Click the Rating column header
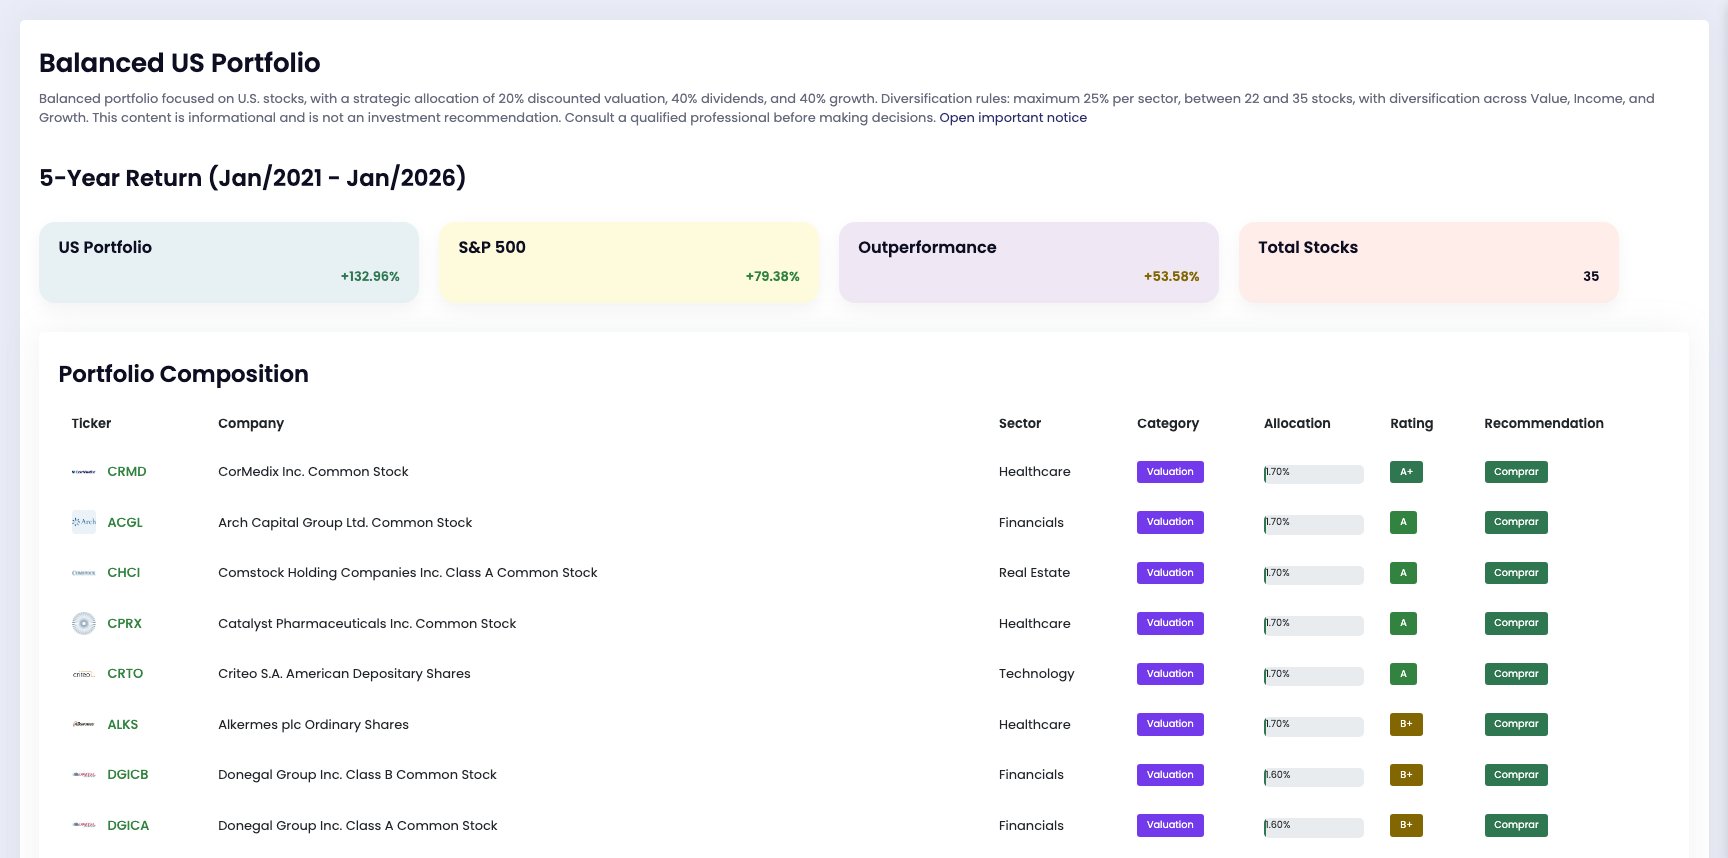 point(1411,424)
